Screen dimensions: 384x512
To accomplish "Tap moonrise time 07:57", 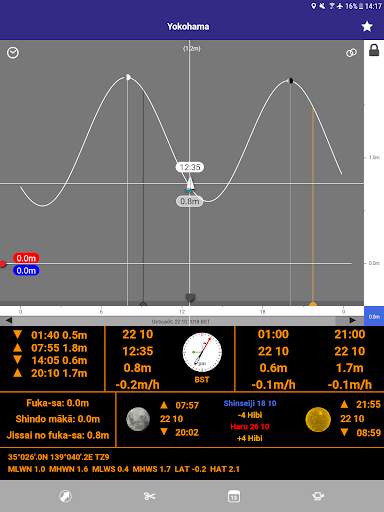I will [187, 405].
